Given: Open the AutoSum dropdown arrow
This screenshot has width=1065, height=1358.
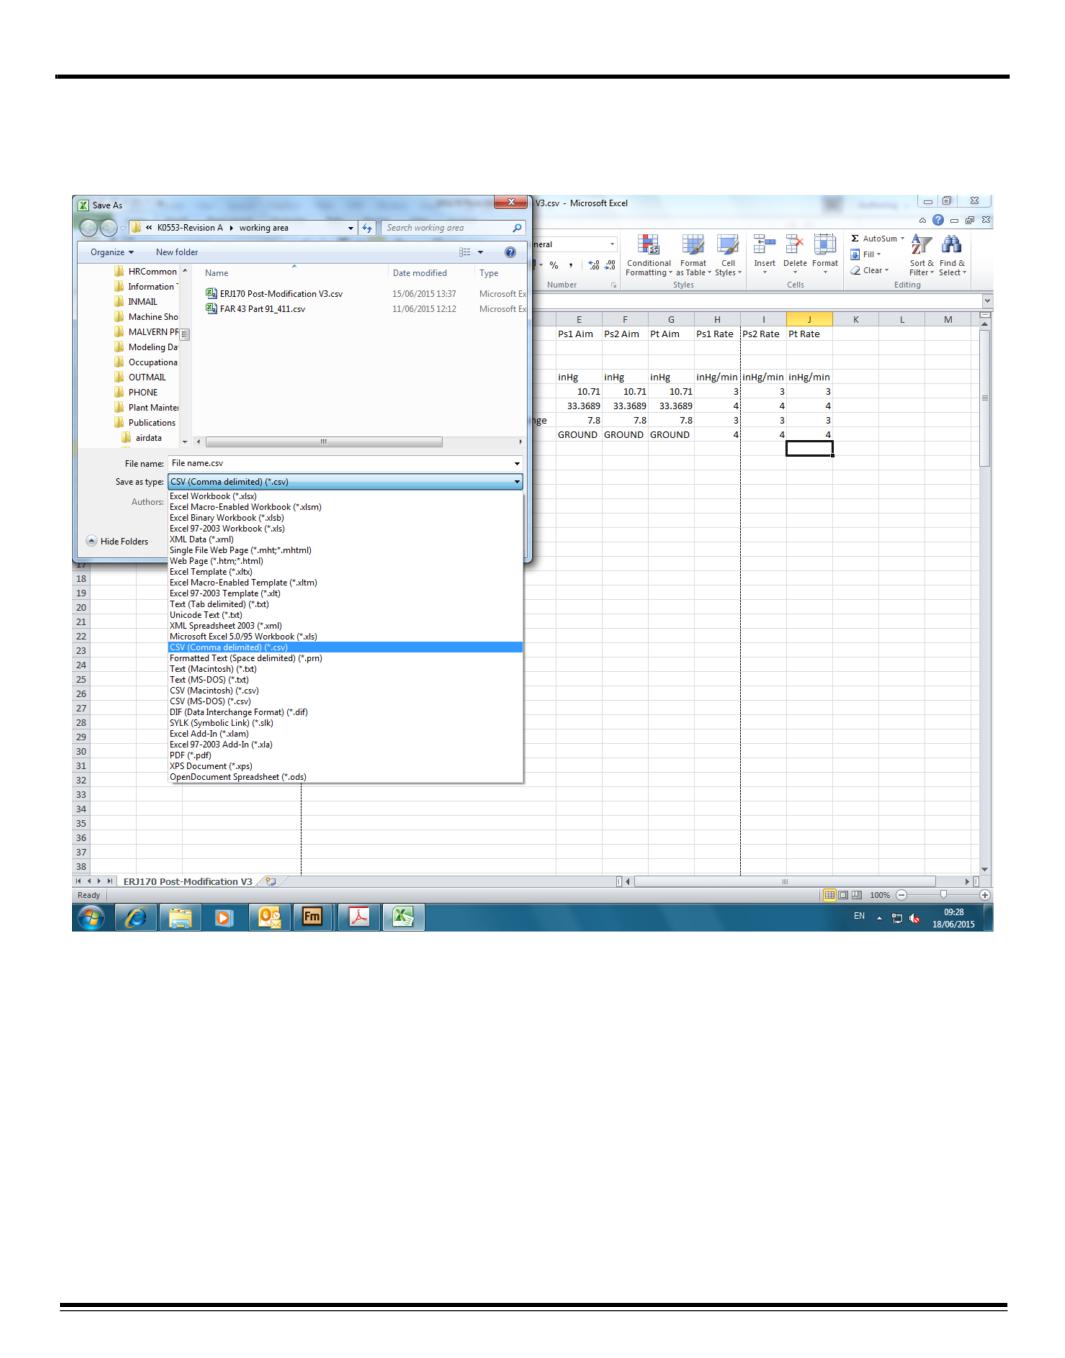Looking at the screenshot, I should (x=902, y=239).
